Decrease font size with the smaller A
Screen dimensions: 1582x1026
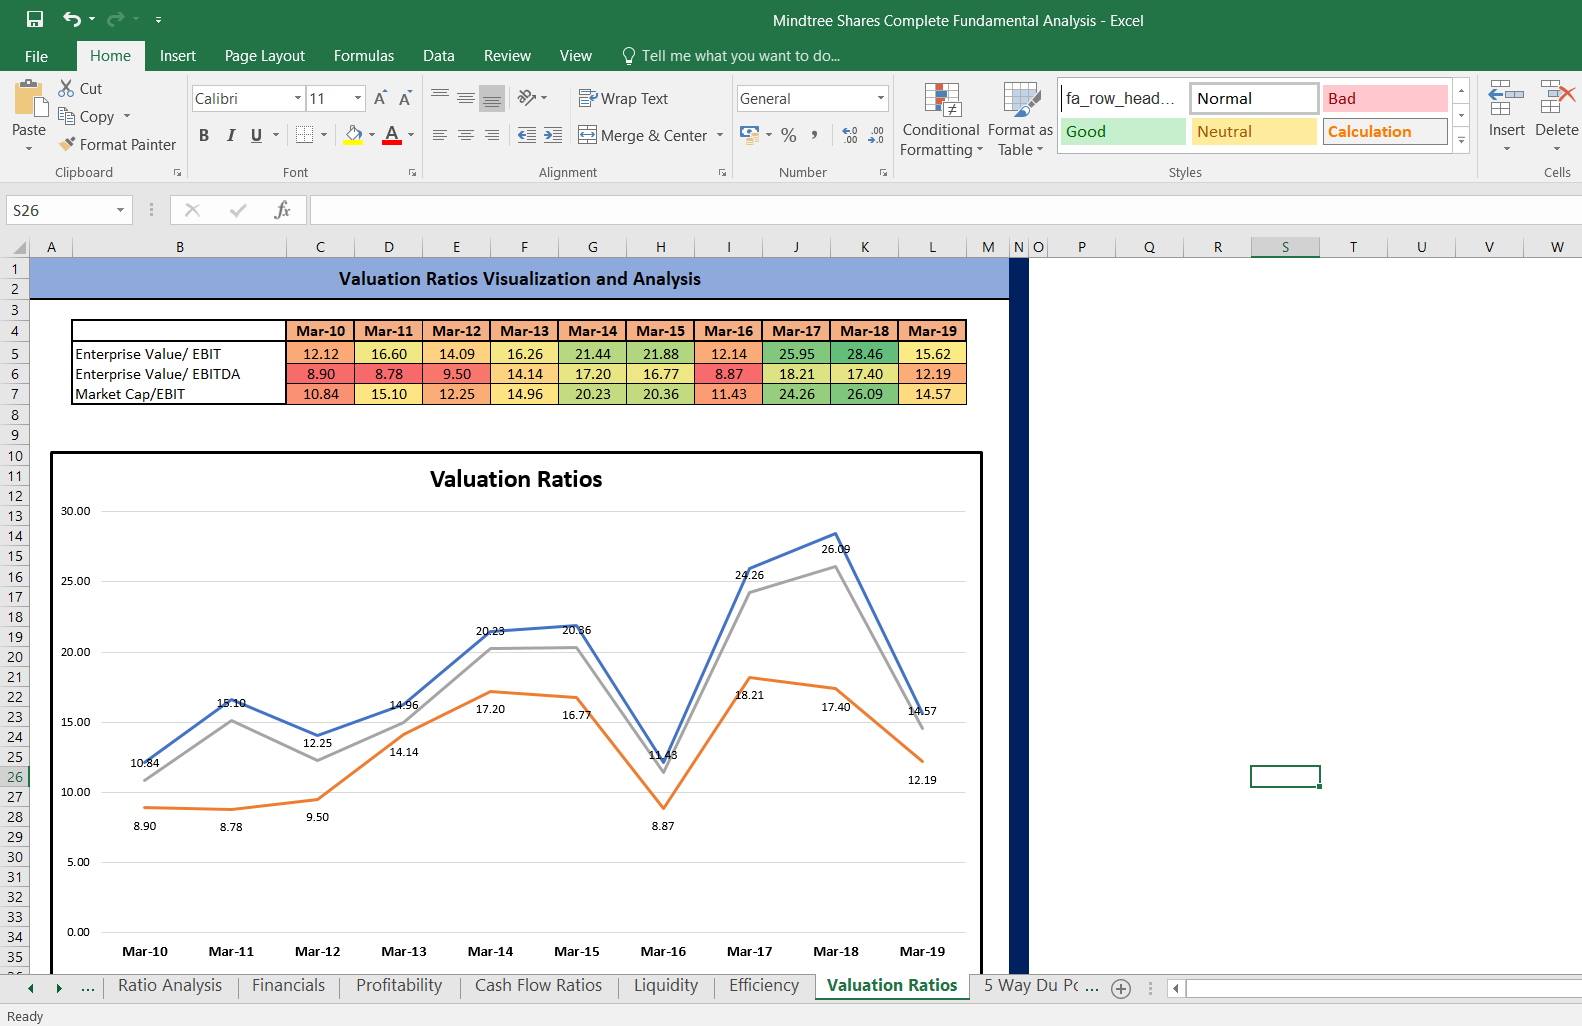coord(405,98)
